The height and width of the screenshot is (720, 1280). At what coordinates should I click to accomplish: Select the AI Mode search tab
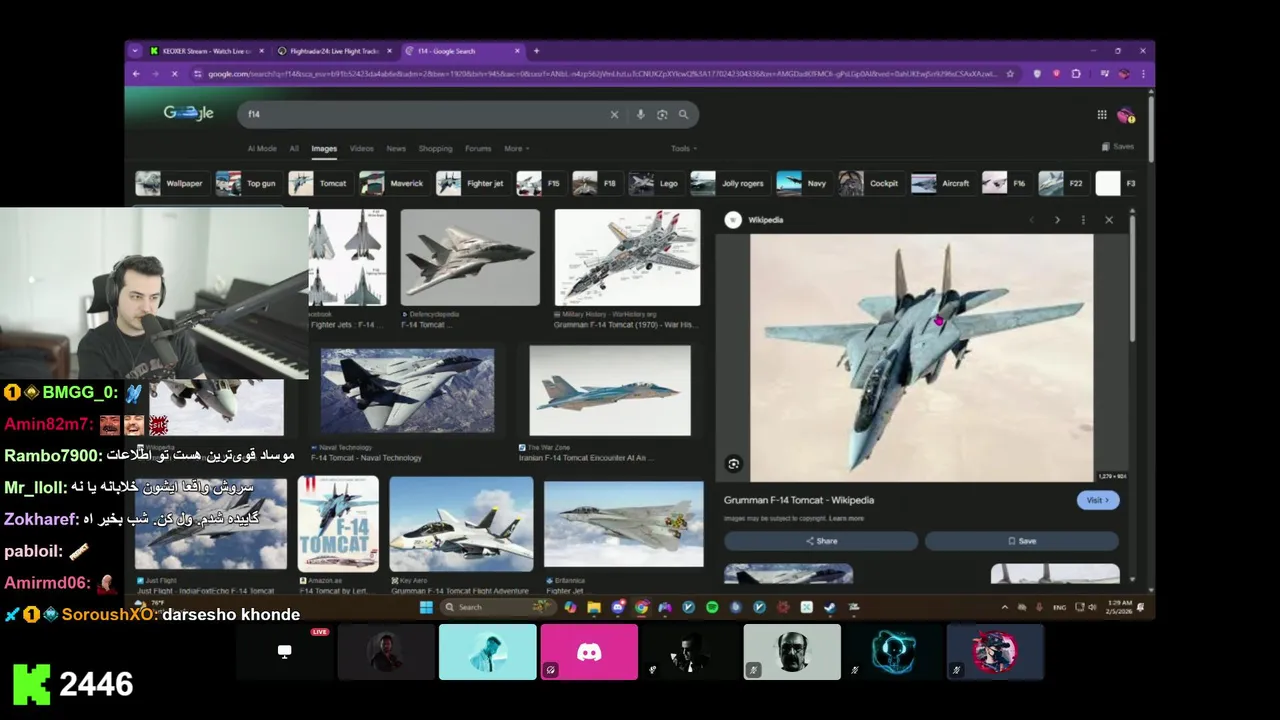point(262,149)
